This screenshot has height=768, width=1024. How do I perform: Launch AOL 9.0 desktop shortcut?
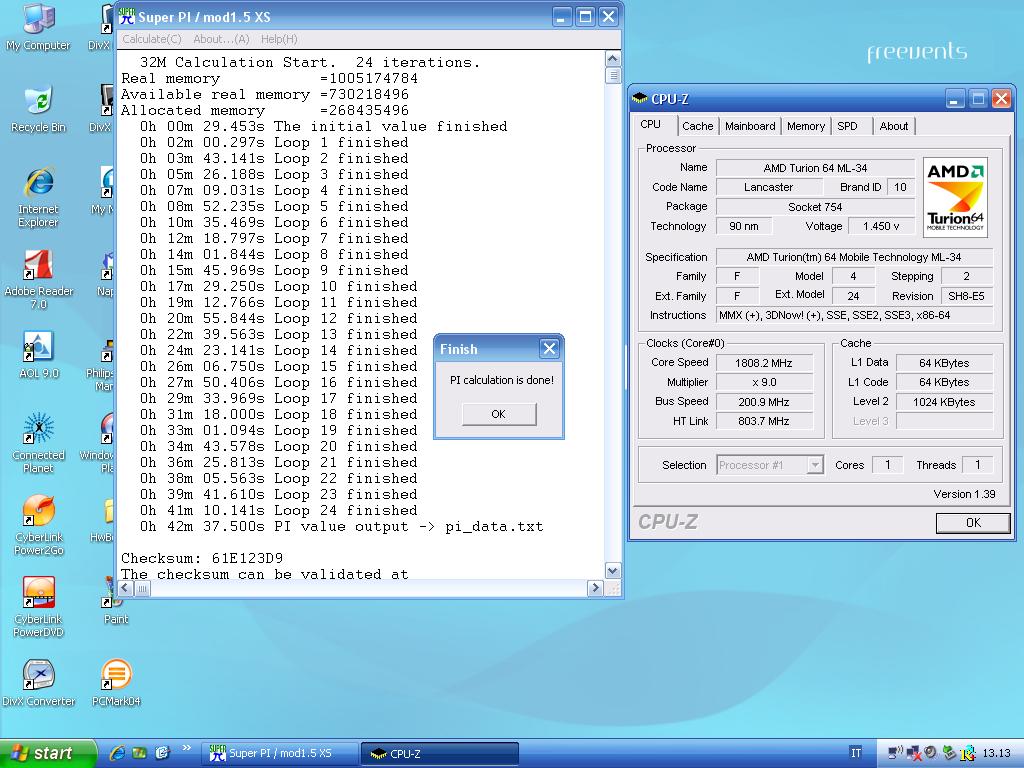(x=39, y=355)
